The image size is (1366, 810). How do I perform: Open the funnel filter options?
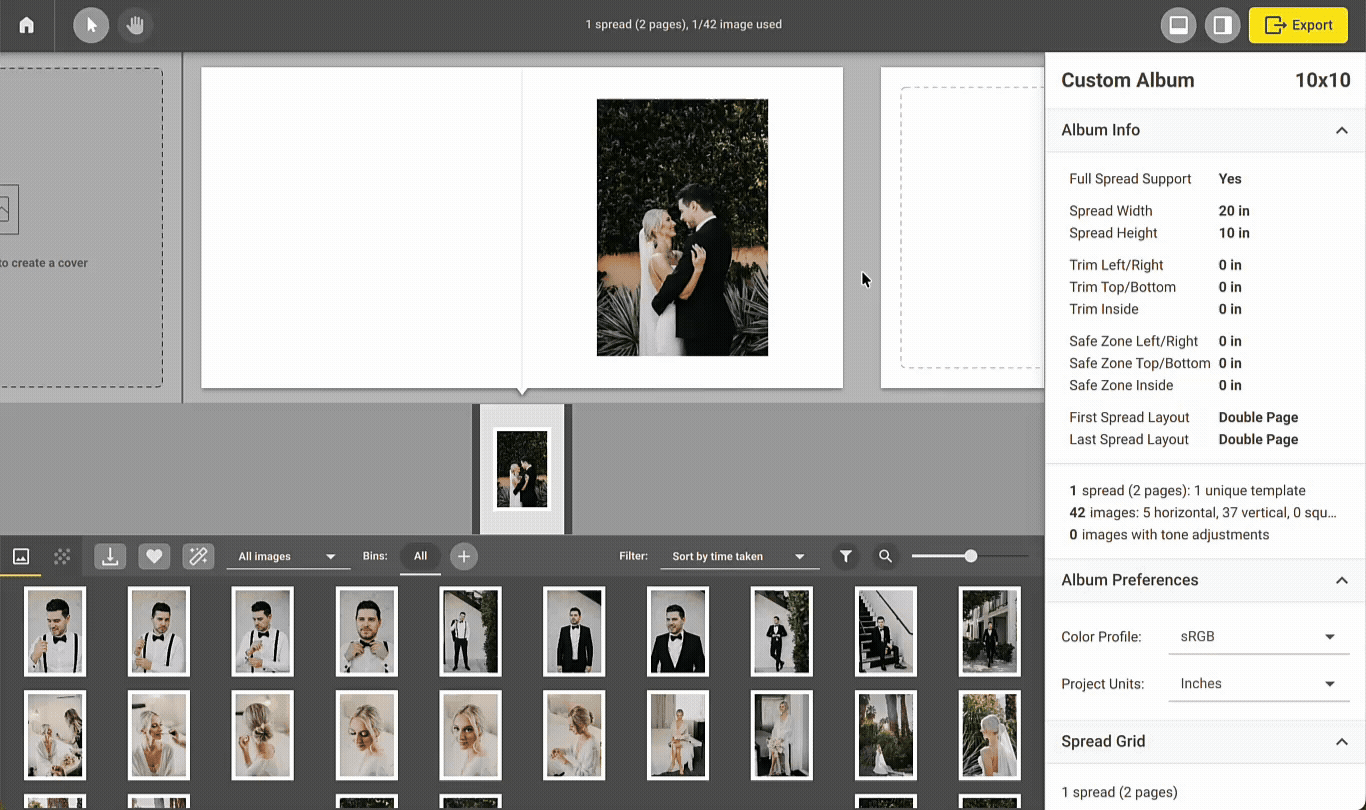tap(846, 557)
